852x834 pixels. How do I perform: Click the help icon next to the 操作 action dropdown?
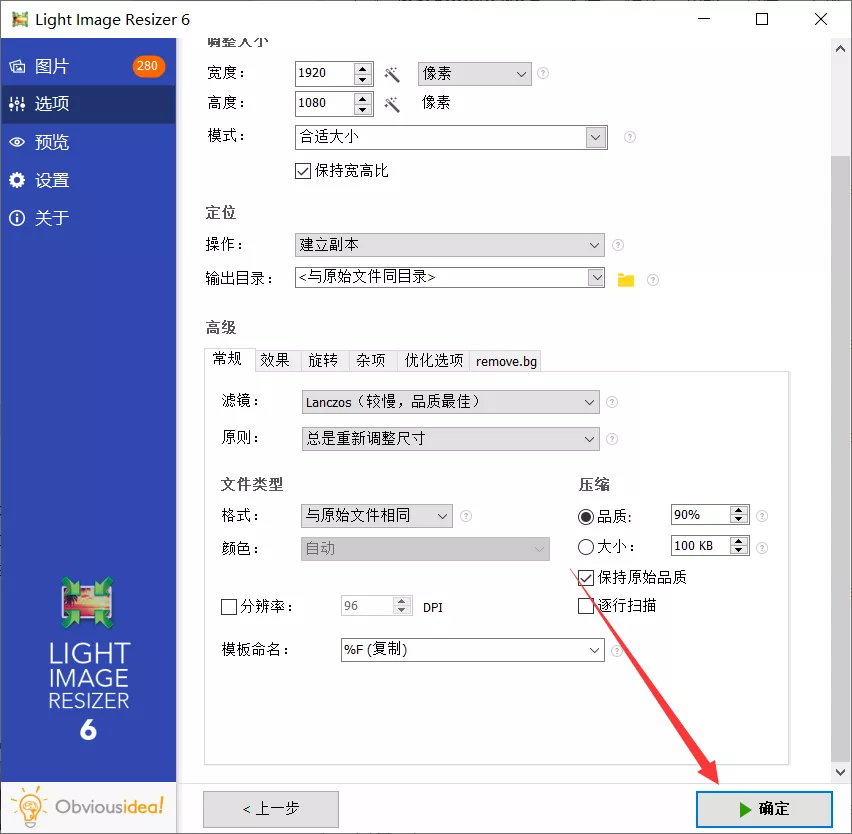tap(618, 245)
